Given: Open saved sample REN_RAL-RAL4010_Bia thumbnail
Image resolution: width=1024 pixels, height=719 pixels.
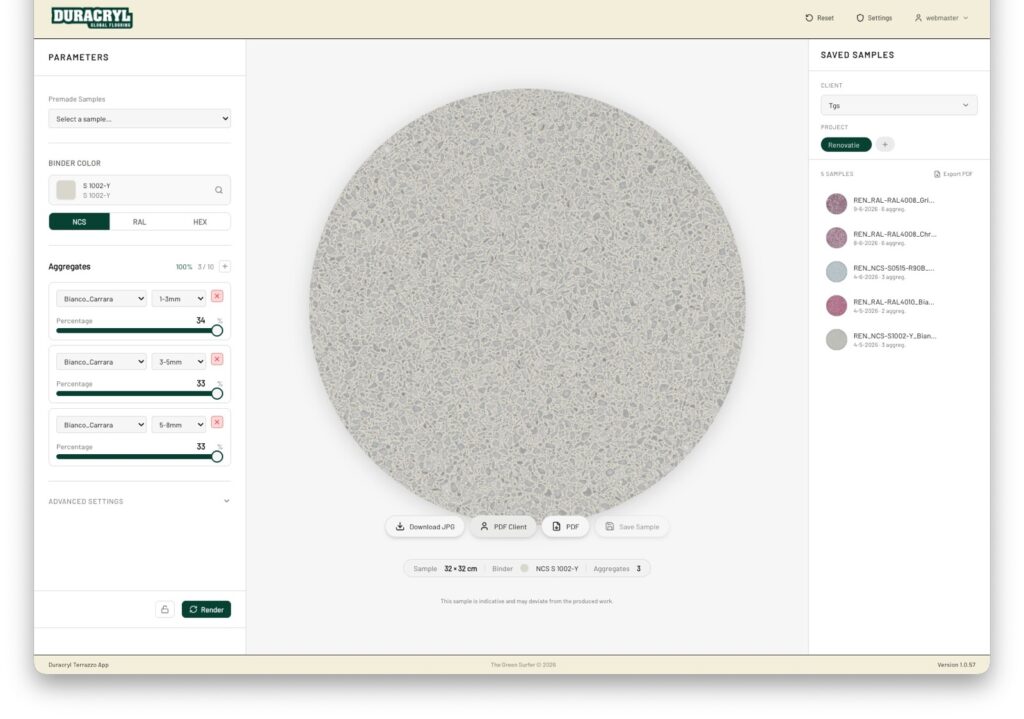Looking at the screenshot, I should click(837, 306).
